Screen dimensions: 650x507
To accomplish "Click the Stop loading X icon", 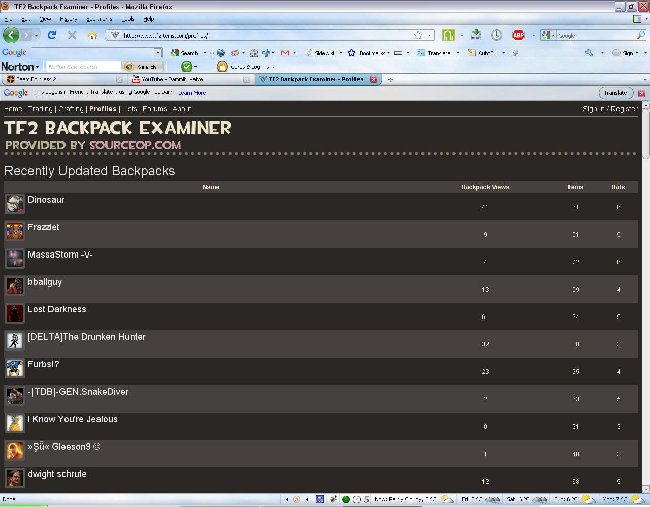I will click(72, 35).
